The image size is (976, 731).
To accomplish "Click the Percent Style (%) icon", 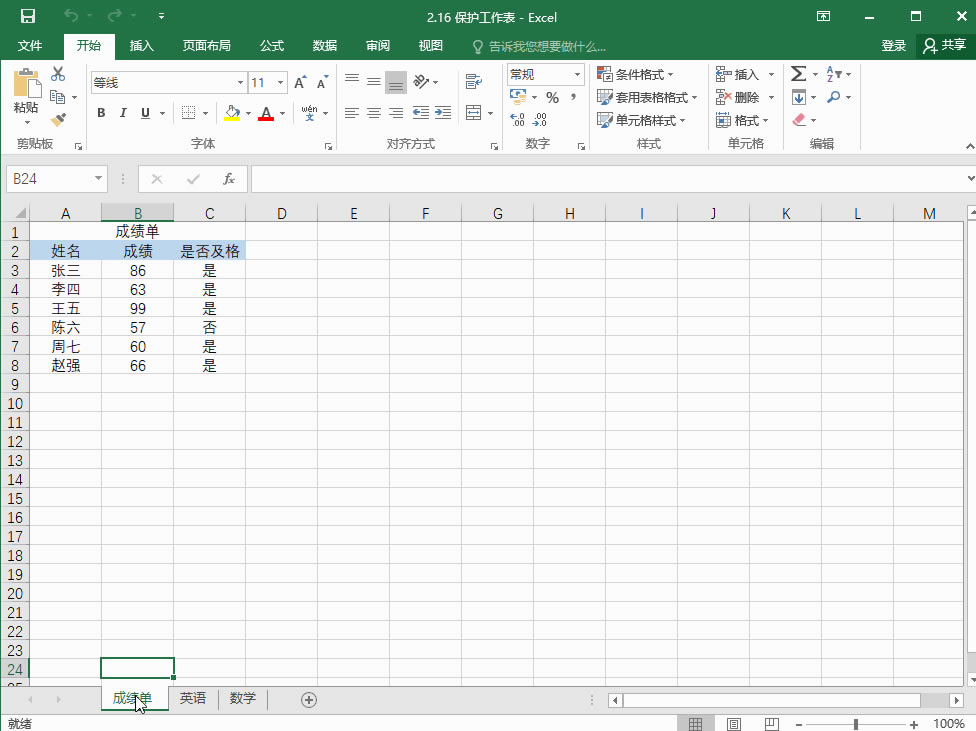I will tap(551, 97).
